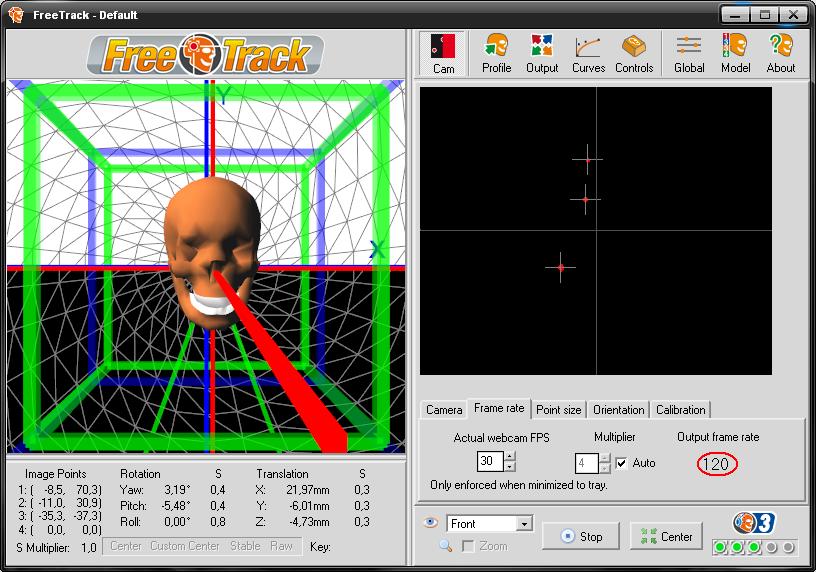Switch to the Calibration tab
Image resolution: width=816 pixels, height=572 pixels.
click(681, 410)
